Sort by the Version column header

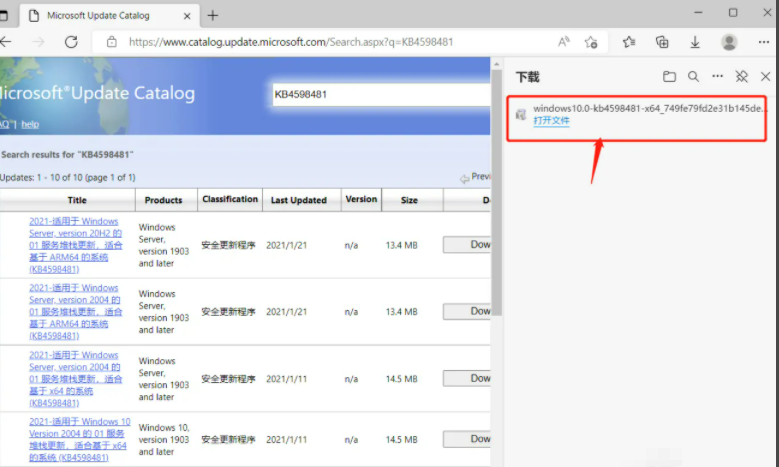click(x=361, y=199)
